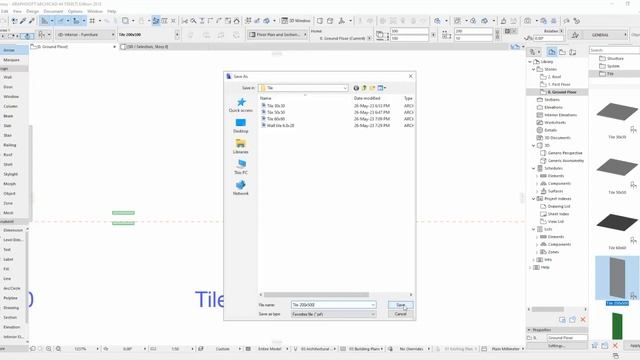Viewport: 640px width, 360px height.
Task: Switch to the '0. Ground Floor' tab
Action: 73,47
